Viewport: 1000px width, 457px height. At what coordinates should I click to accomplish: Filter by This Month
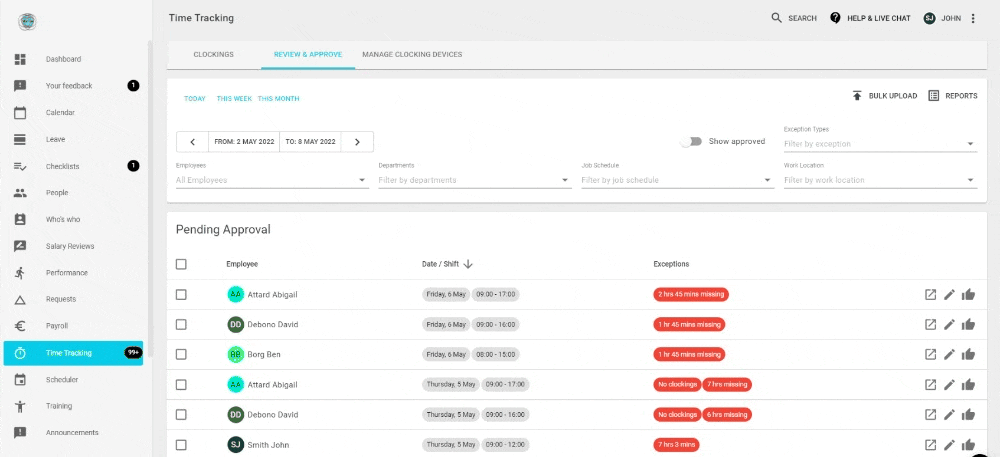(278, 99)
